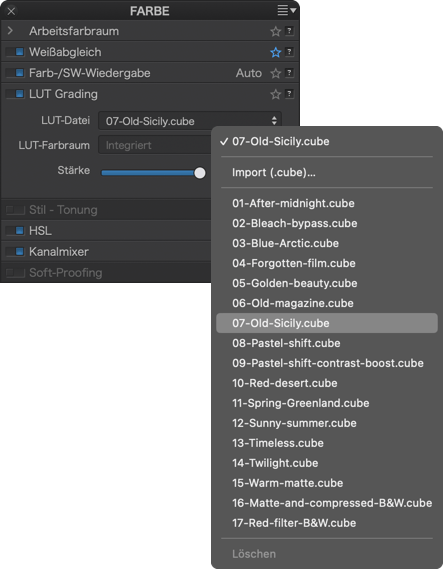Open the FARBE panel options menu icon

287,10
